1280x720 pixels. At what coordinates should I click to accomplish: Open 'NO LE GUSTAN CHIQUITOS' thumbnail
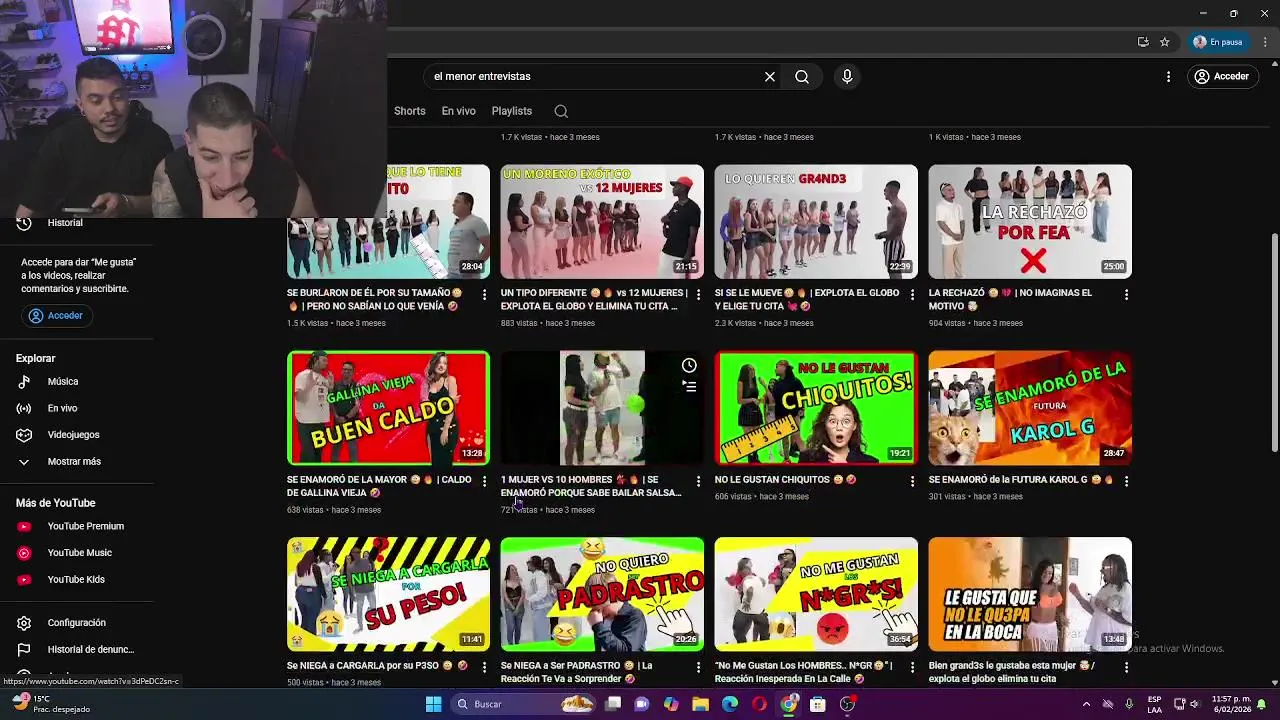pyautogui.click(x=816, y=408)
